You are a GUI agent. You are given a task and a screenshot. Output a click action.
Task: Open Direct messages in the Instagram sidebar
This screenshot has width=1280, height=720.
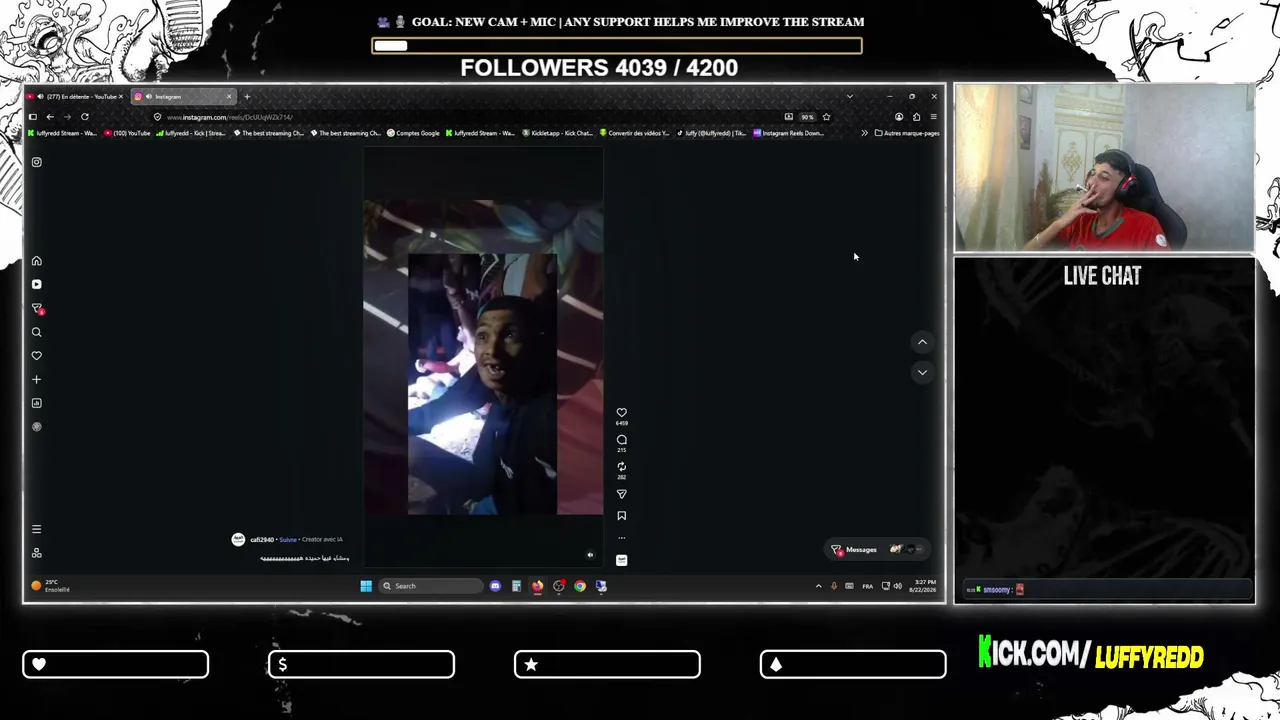click(37, 308)
